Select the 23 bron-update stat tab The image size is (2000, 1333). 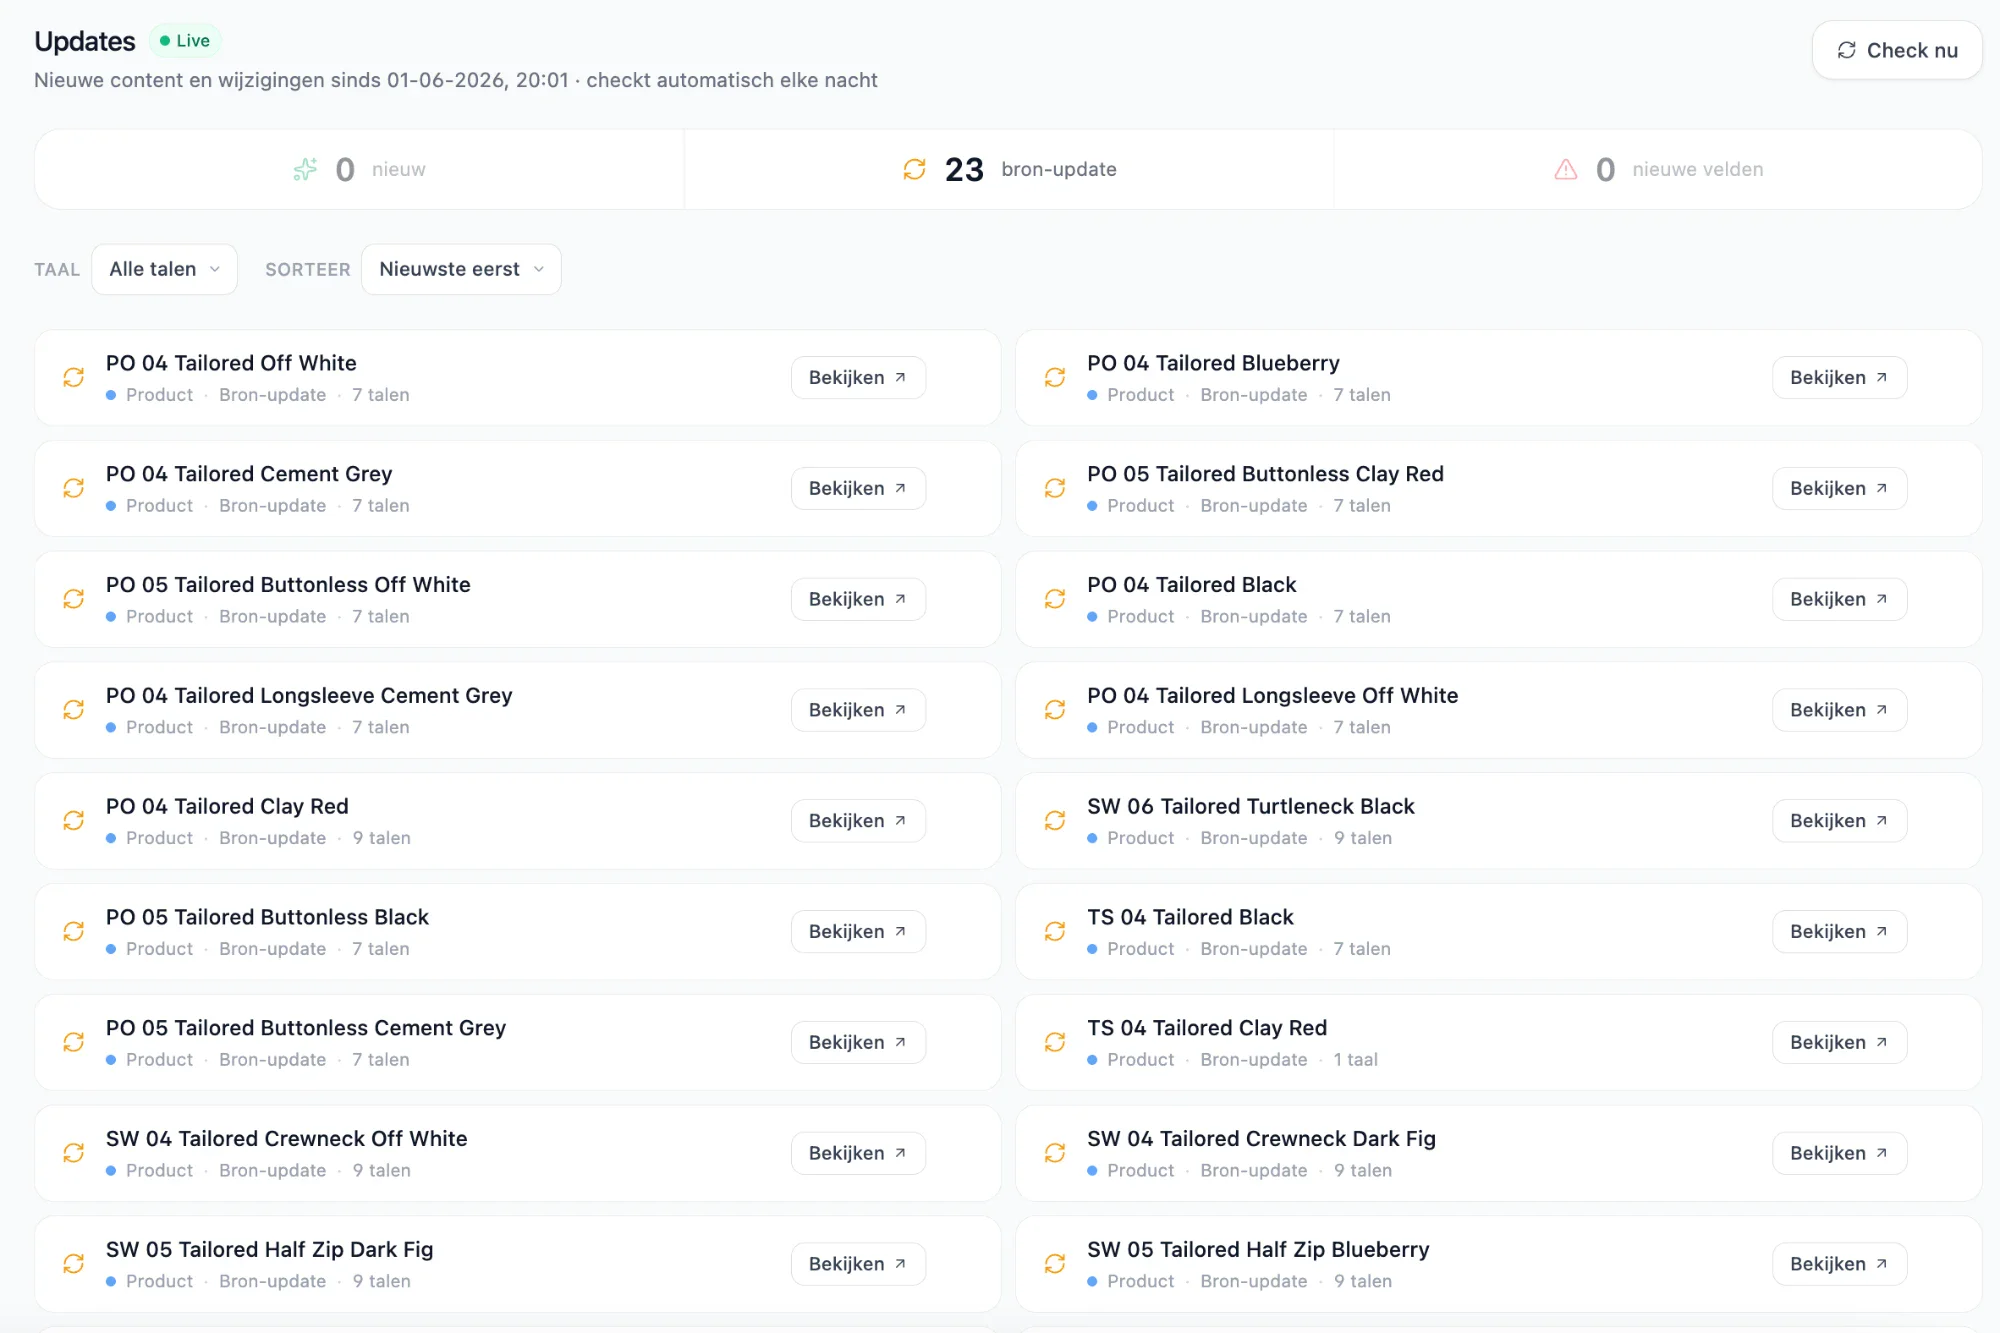pos(1009,169)
